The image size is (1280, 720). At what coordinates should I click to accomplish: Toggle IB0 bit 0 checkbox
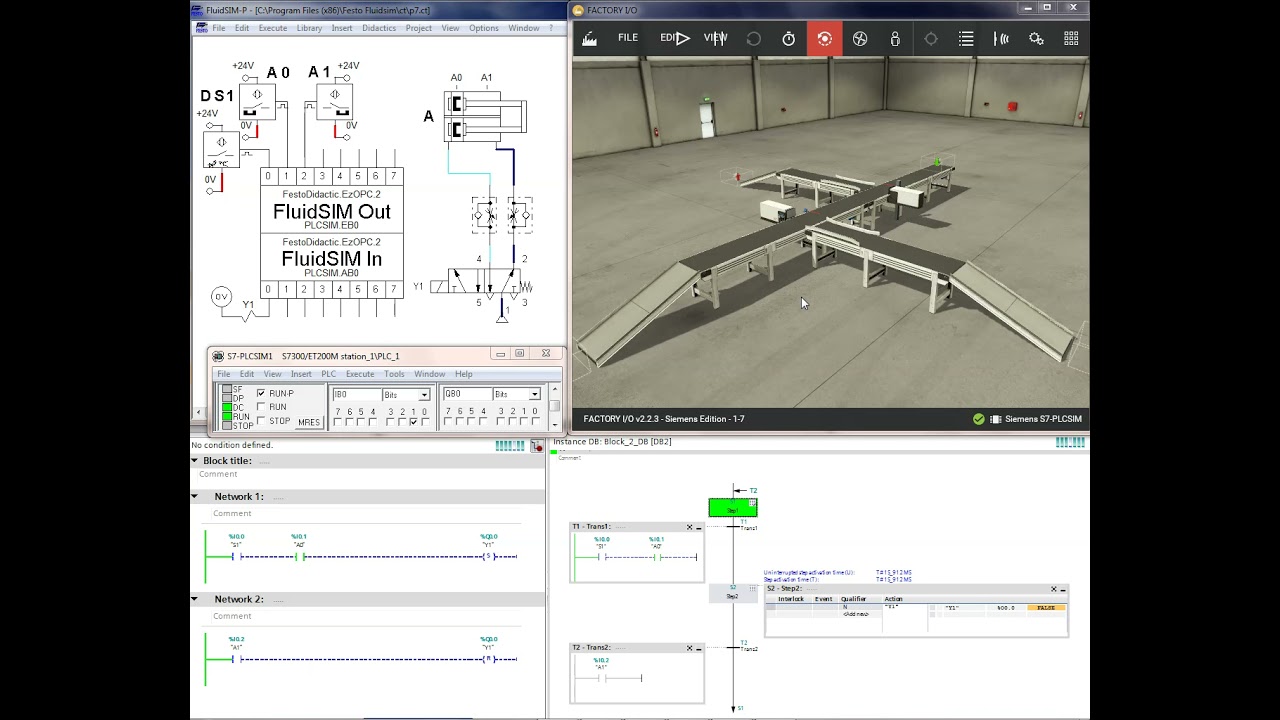click(x=425, y=422)
